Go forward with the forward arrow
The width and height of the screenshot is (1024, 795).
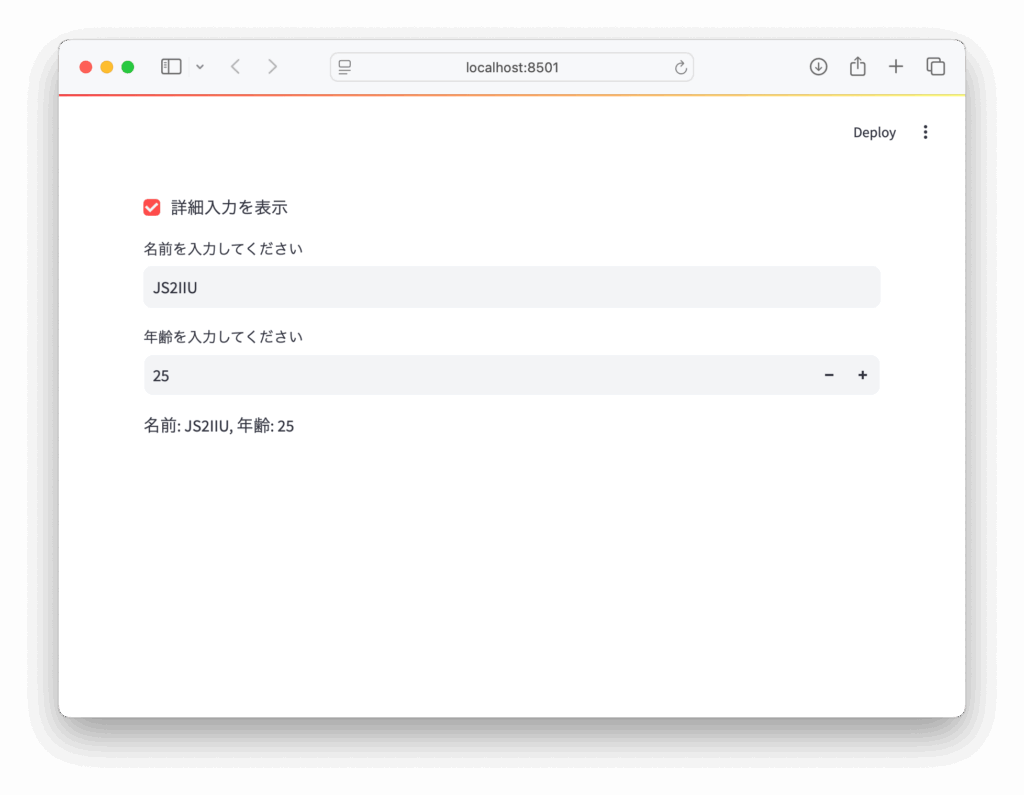(272, 67)
